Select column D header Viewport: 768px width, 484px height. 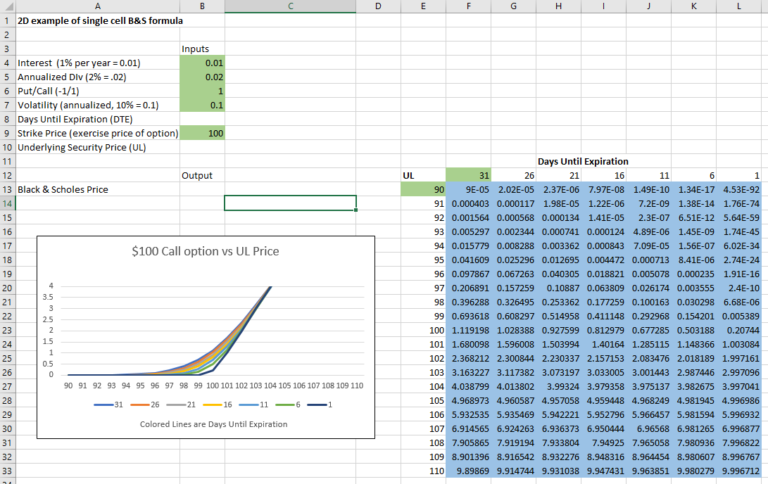pyautogui.click(x=378, y=6)
